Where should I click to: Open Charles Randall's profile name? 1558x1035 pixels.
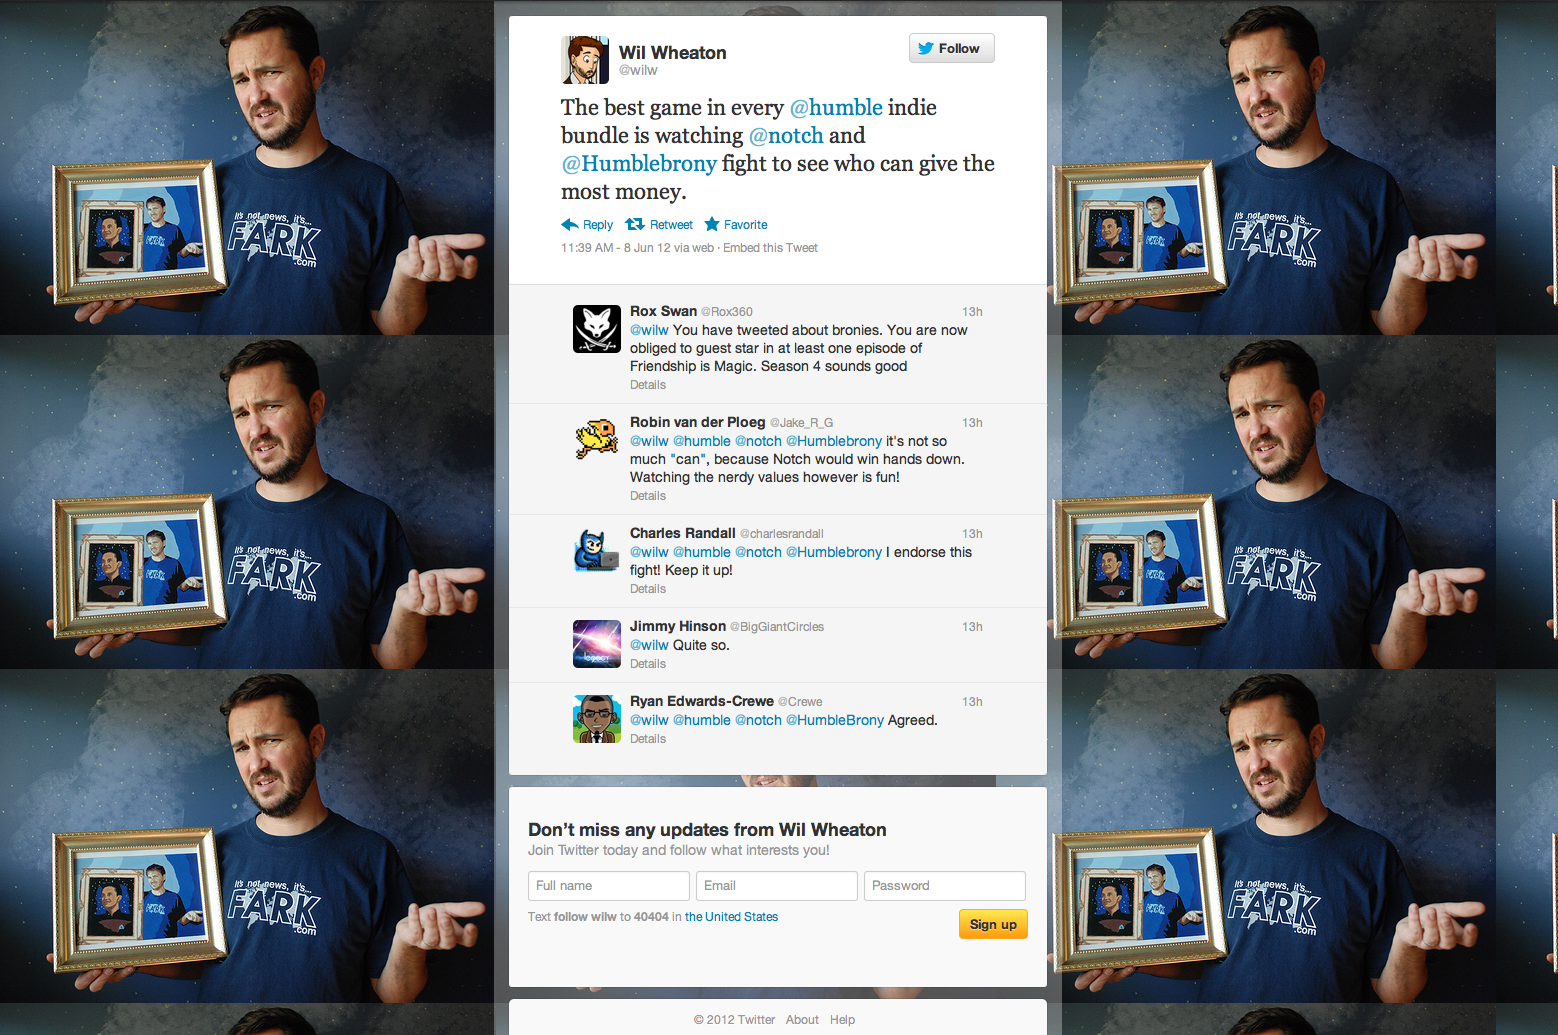pyautogui.click(x=682, y=533)
